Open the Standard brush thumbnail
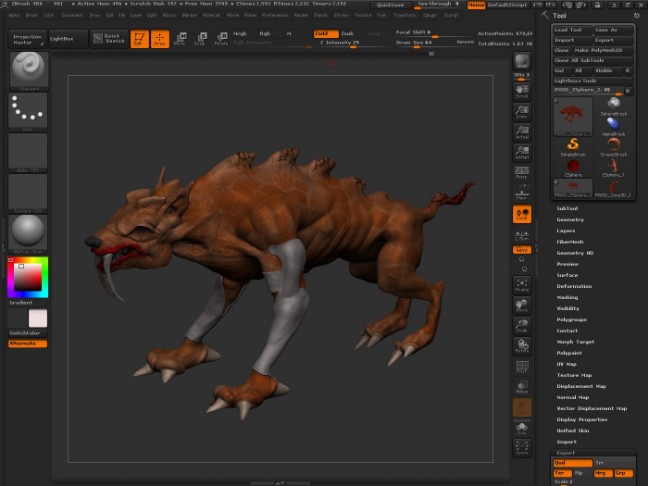648x486 pixels. (28, 71)
